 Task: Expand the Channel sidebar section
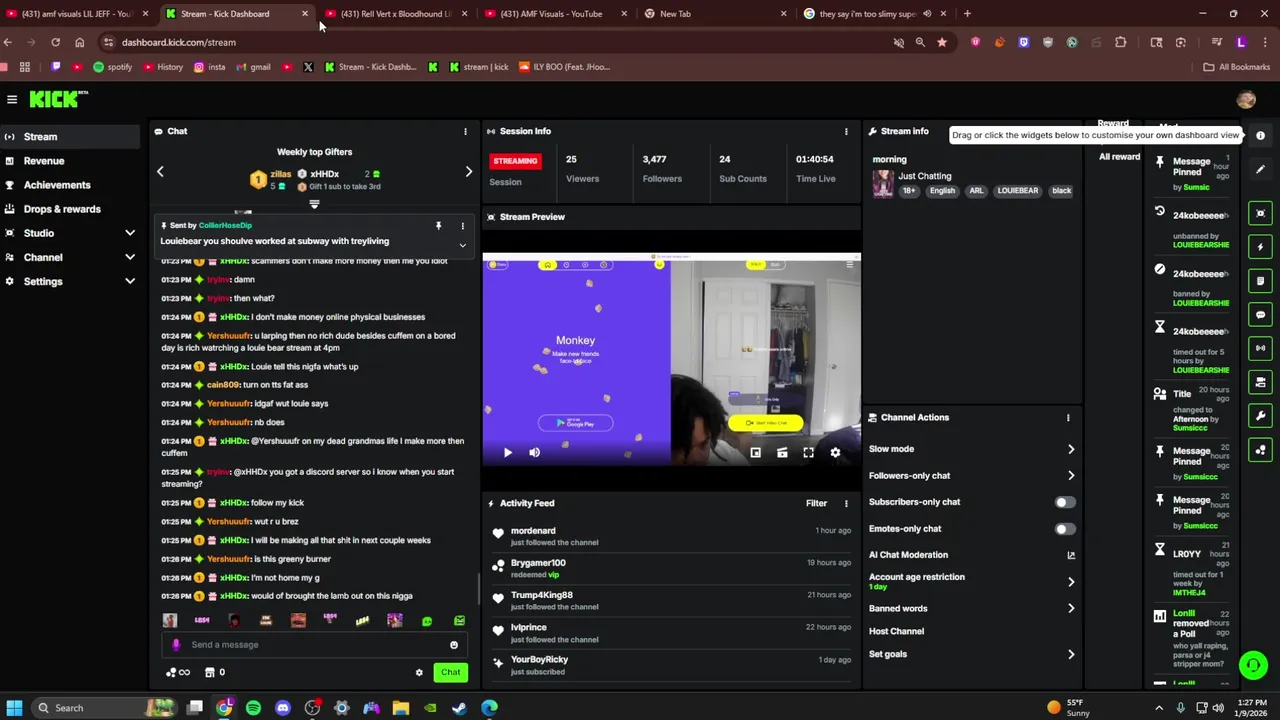pyautogui.click(x=129, y=257)
